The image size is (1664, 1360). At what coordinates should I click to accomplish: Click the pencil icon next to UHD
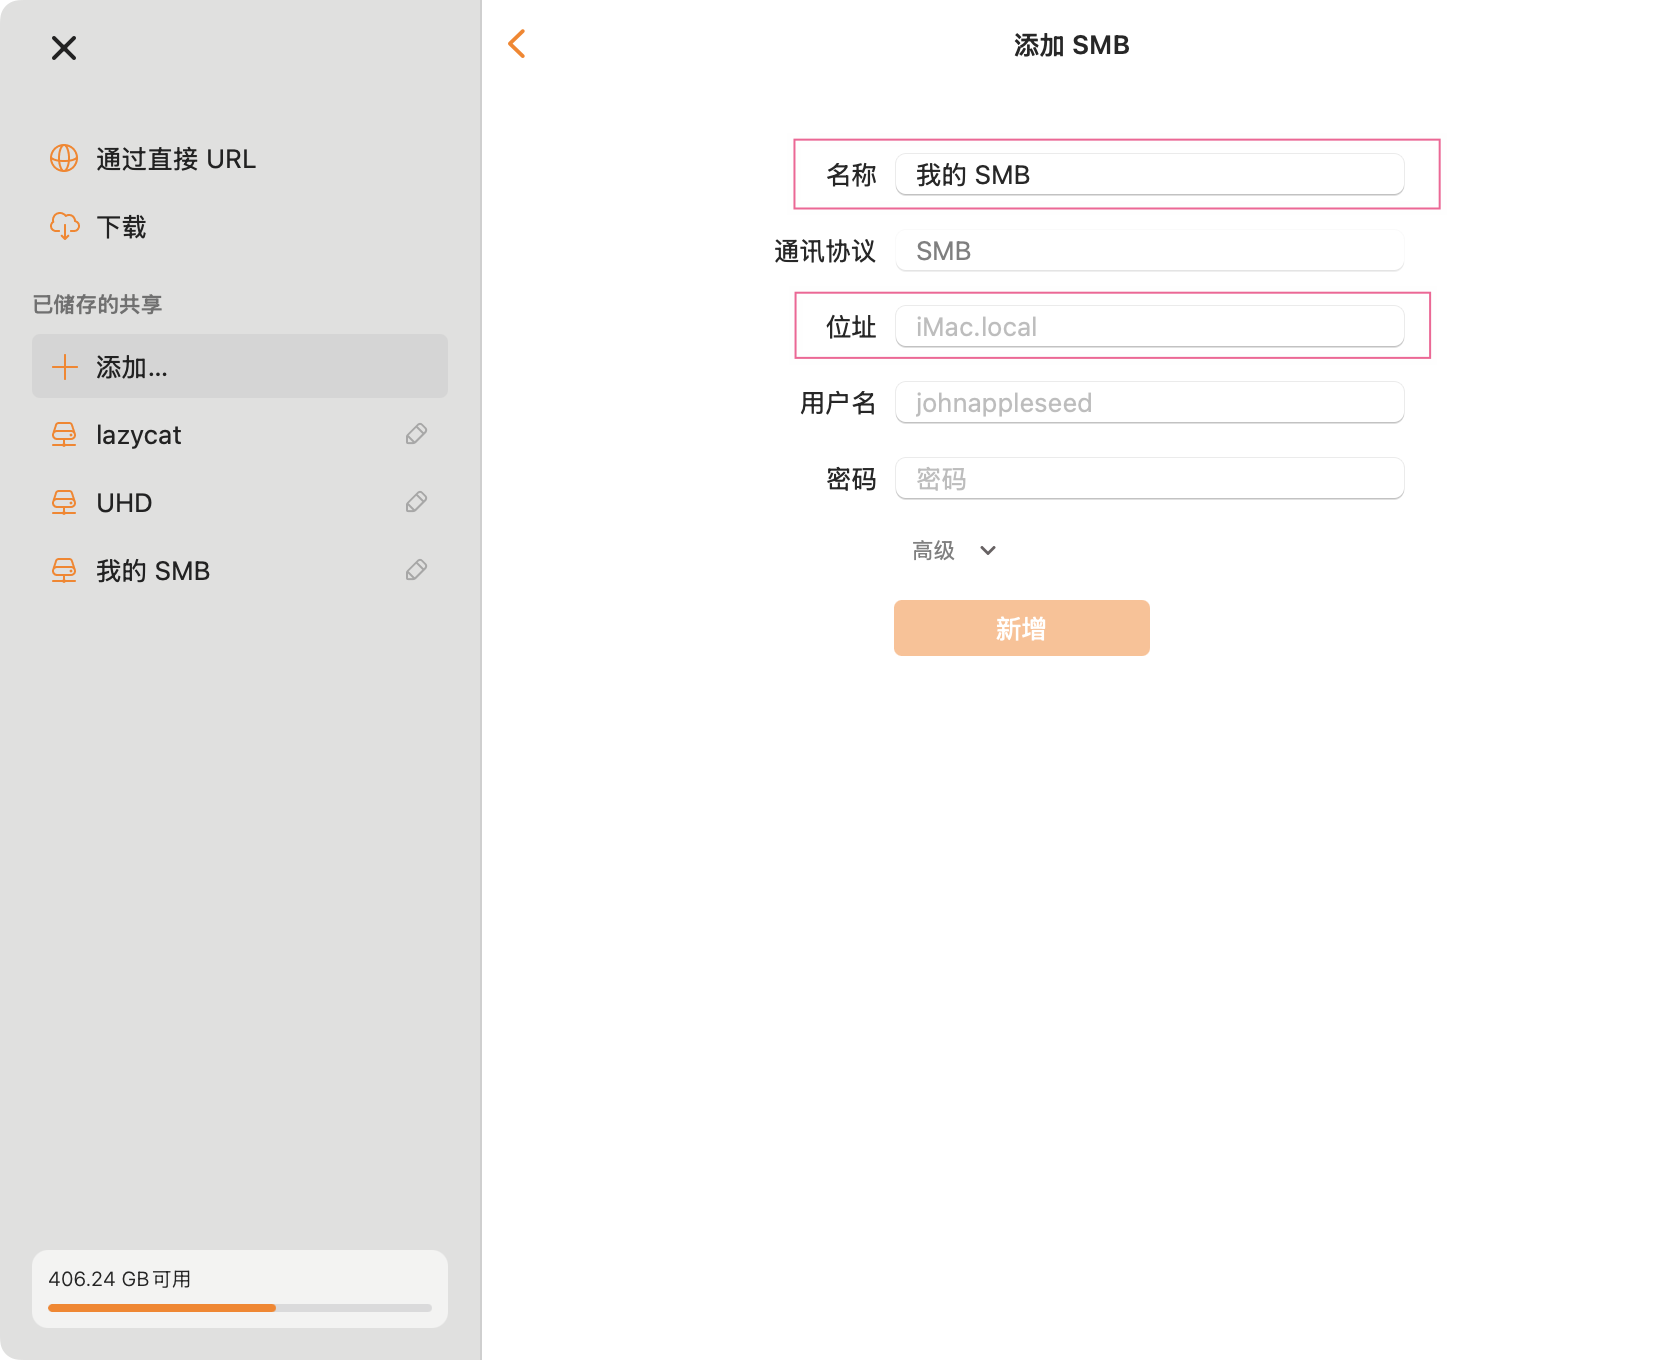coord(416,502)
